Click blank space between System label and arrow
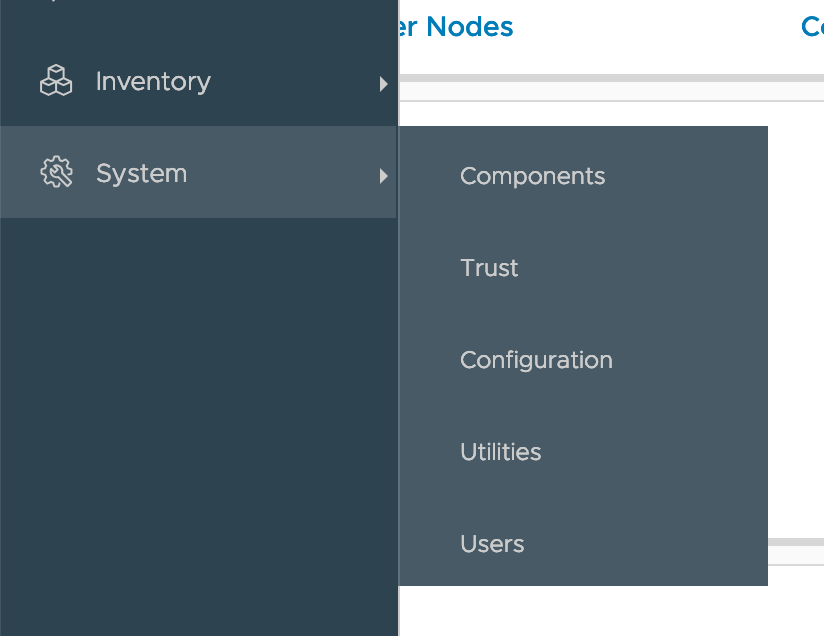 (x=280, y=173)
